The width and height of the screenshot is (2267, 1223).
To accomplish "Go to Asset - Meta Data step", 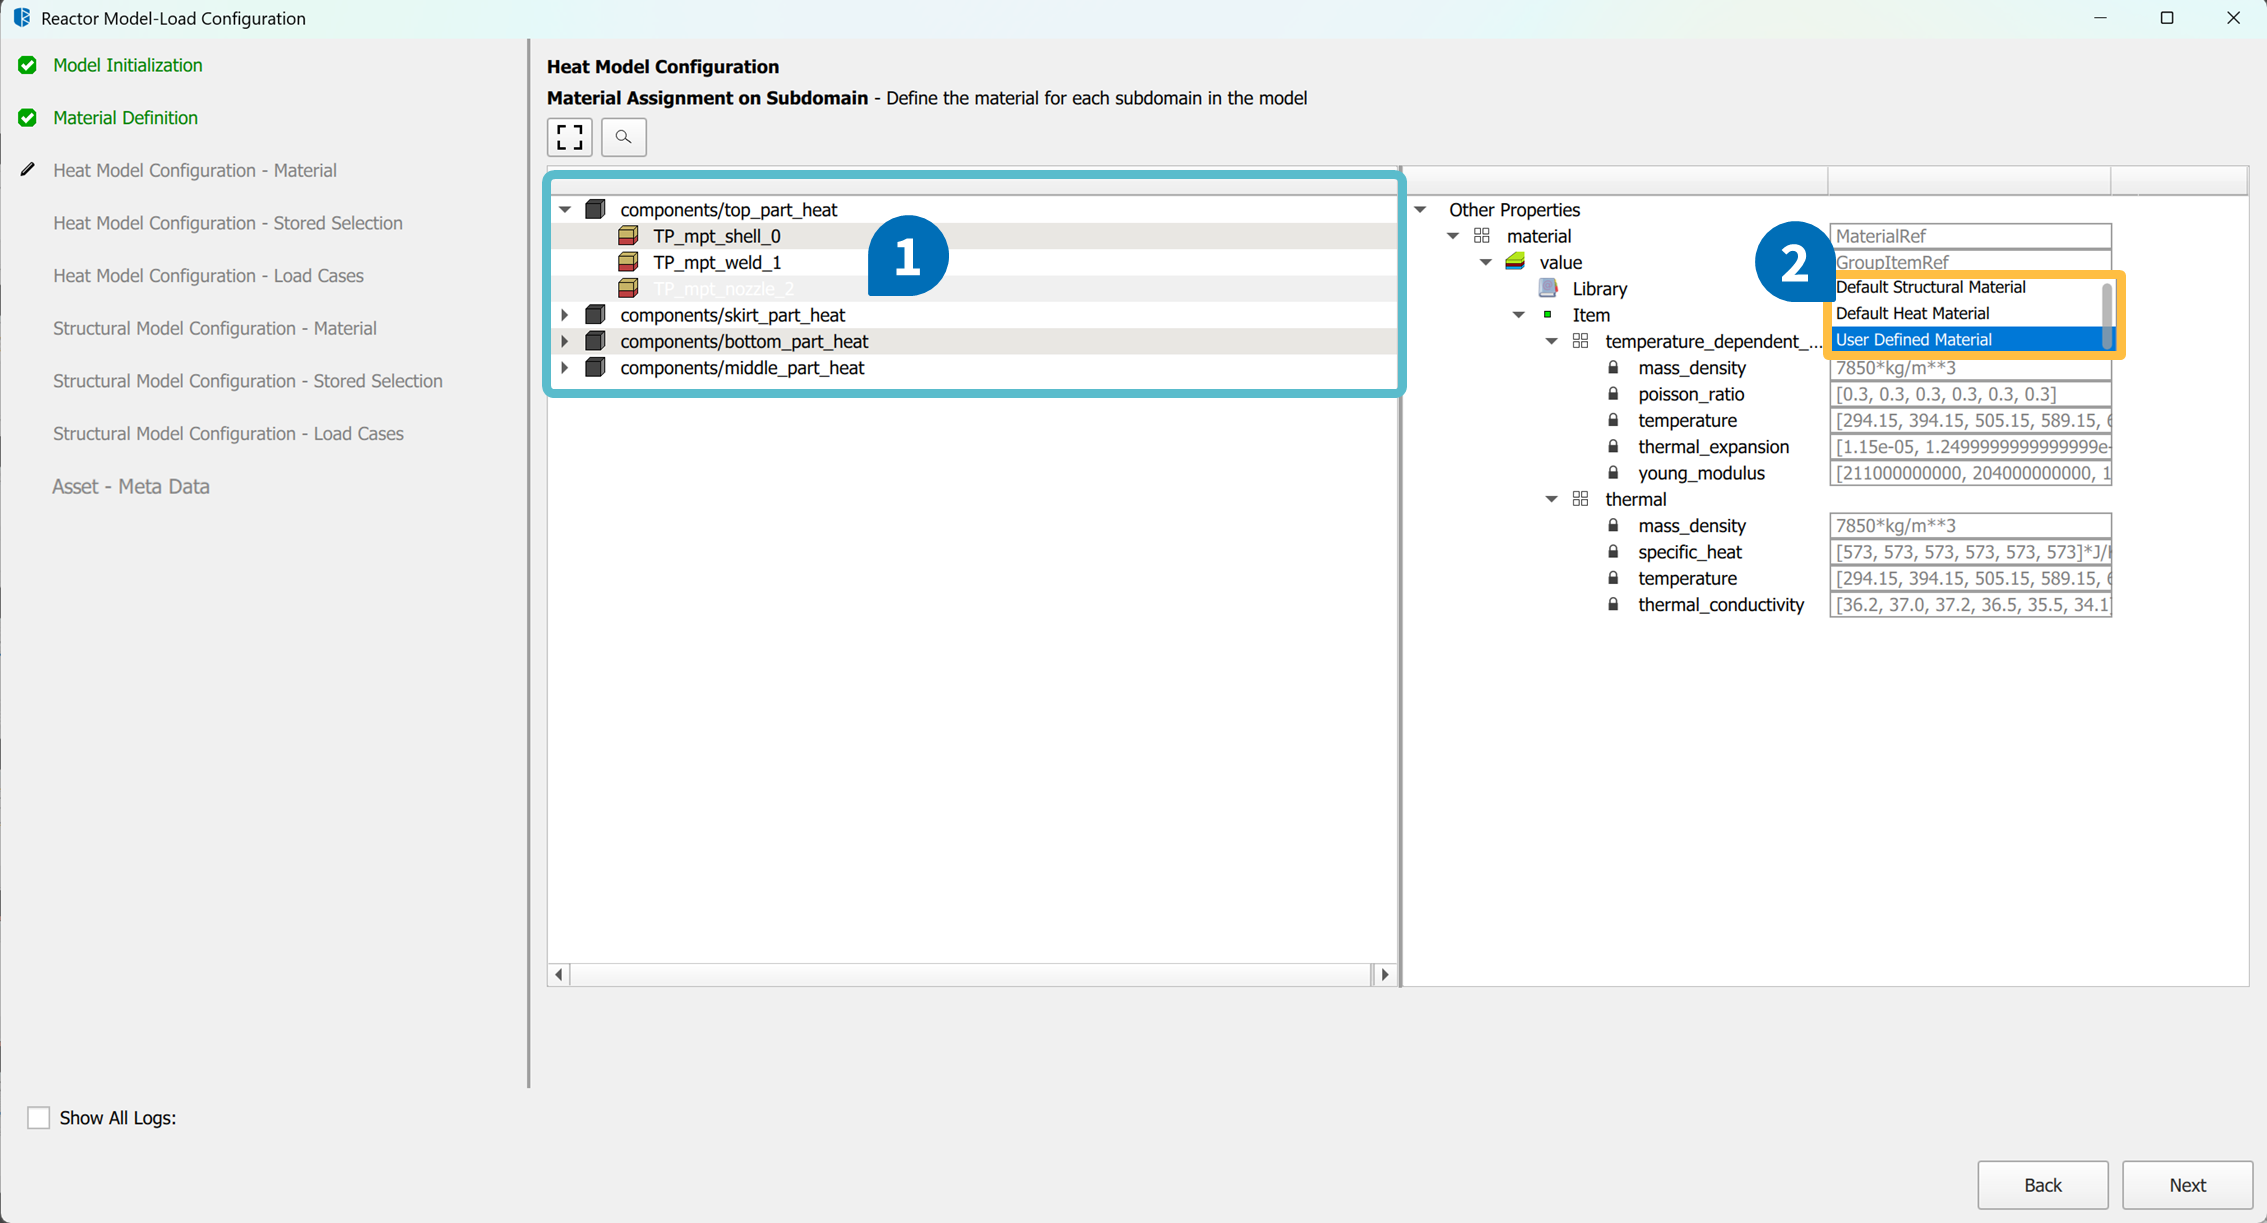I will pos(130,487).
